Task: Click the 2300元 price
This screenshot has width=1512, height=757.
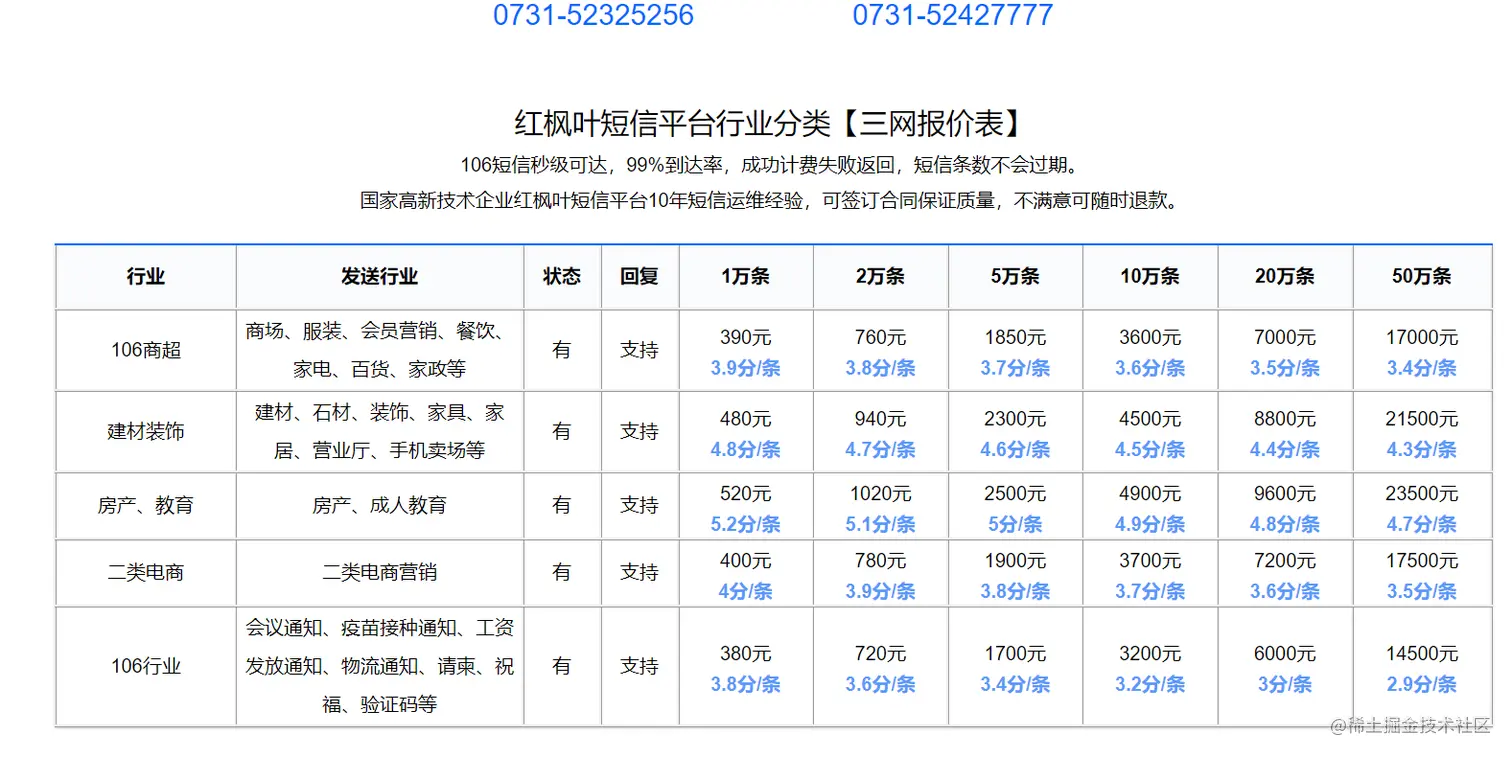Action: tap(1015, 419)
